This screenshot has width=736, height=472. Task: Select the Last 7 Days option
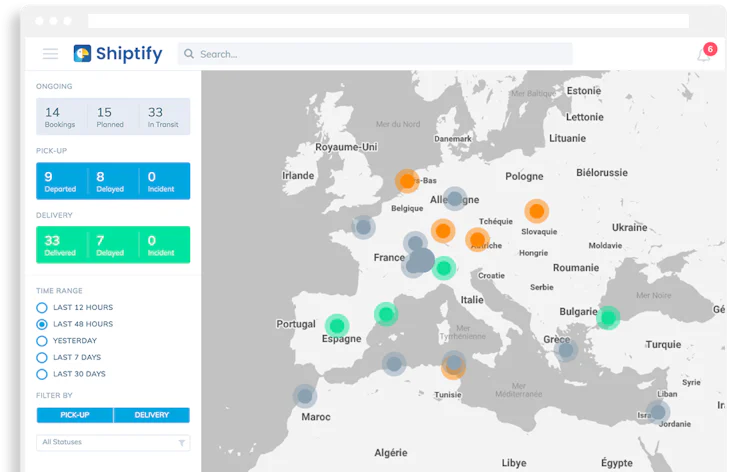pyautogui.click(x=42, y=357)
